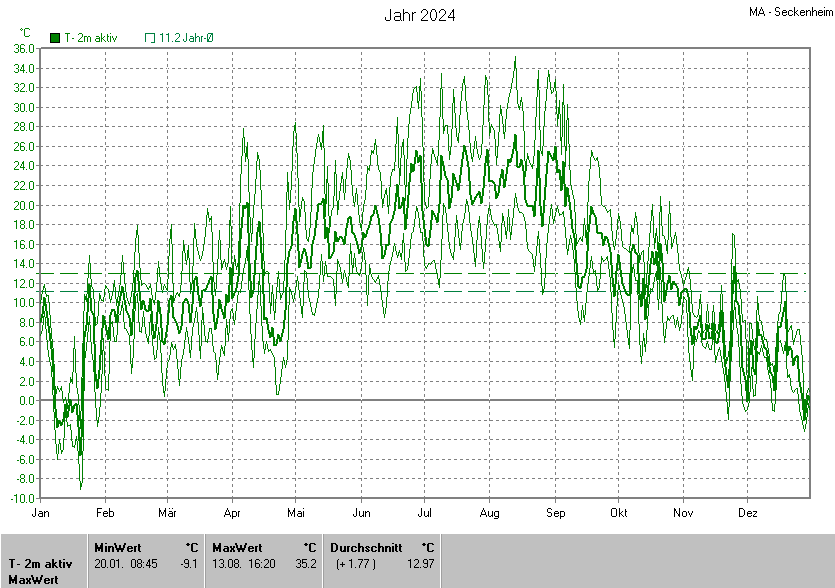Toggle the 11.2 Jahr-Ø legend box
Screen dimensions: 835x588
coord(150,38)
